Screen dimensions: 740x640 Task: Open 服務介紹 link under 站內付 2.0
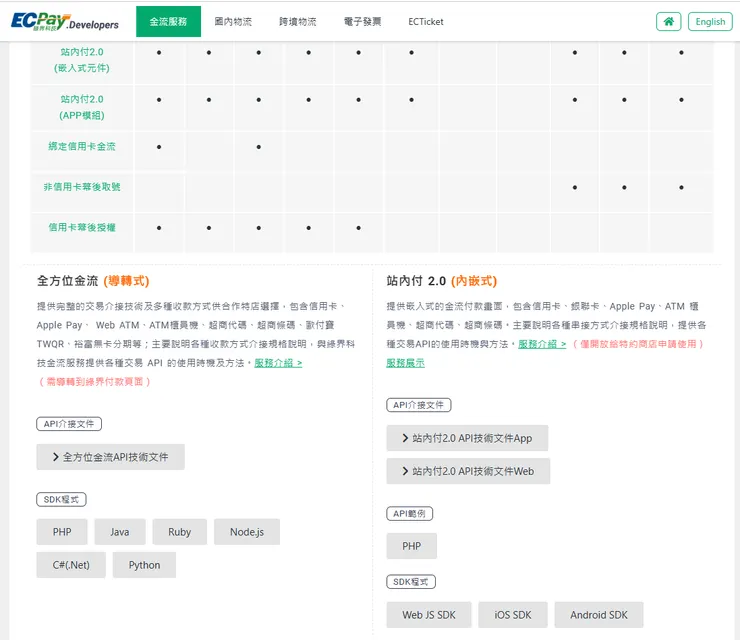[x=542, y=344]
